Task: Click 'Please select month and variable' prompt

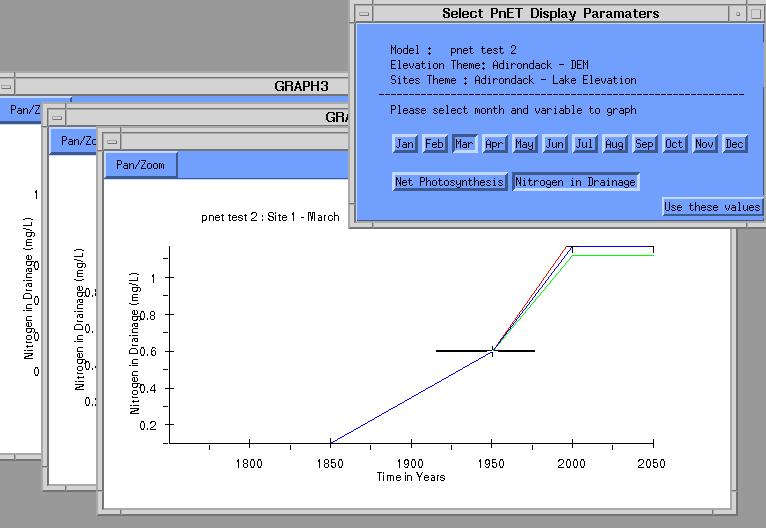Action: click(x=513, y=110)
